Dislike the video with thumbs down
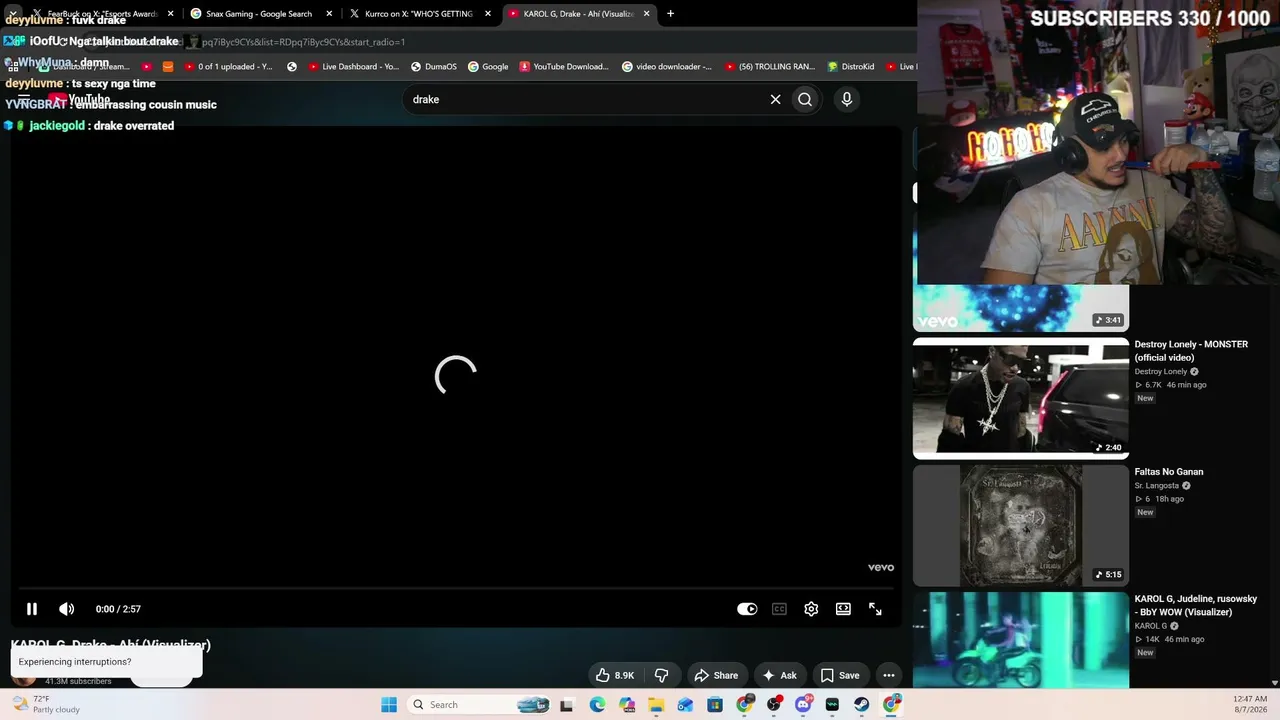Screen dimensions: 1280x720 [x=661, y=675]
